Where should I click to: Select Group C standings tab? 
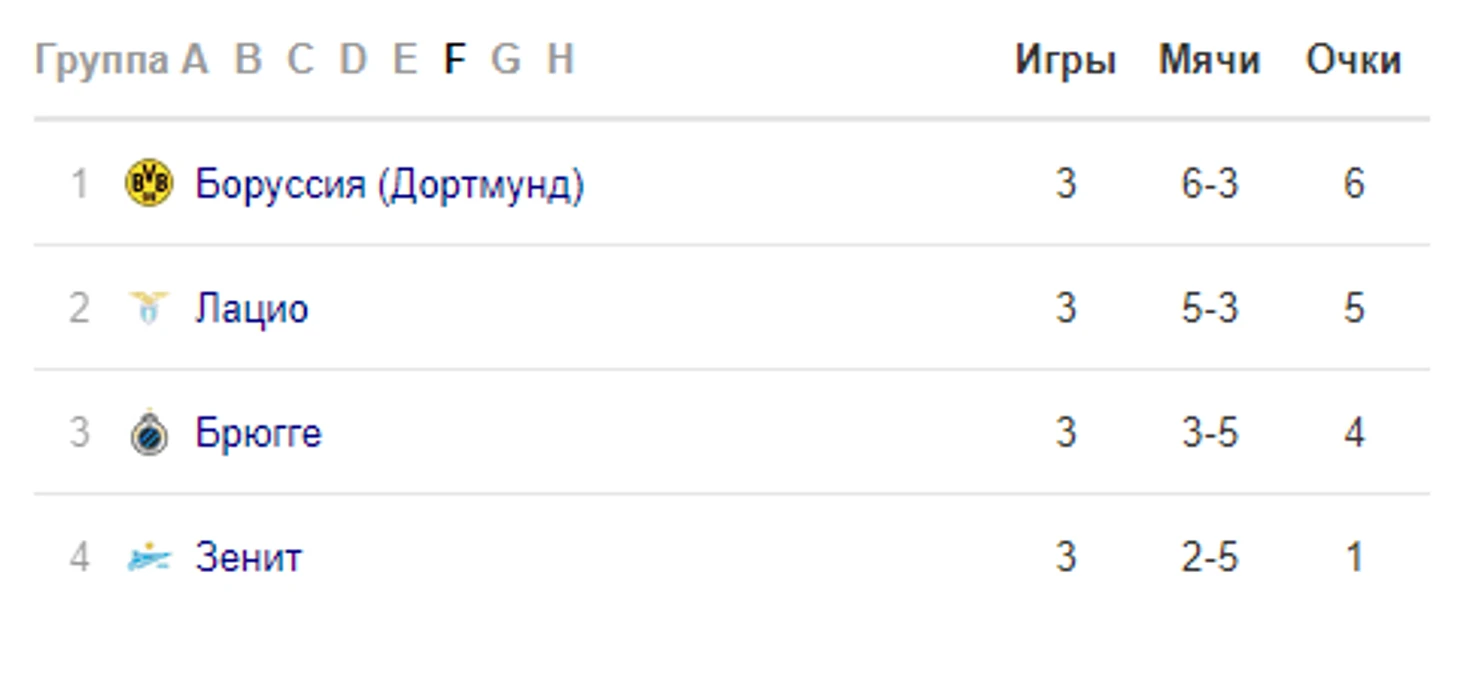(x=300, y=61)
